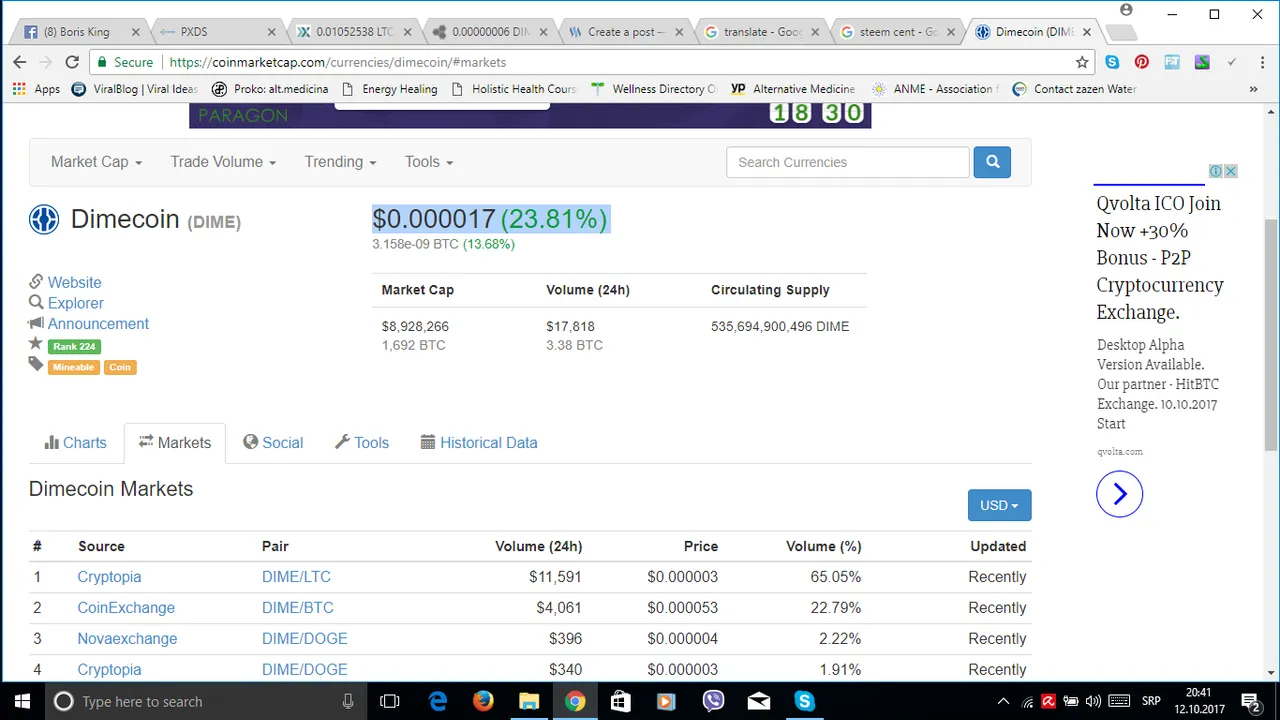Switch to the Charts tab

click(75, 443)
